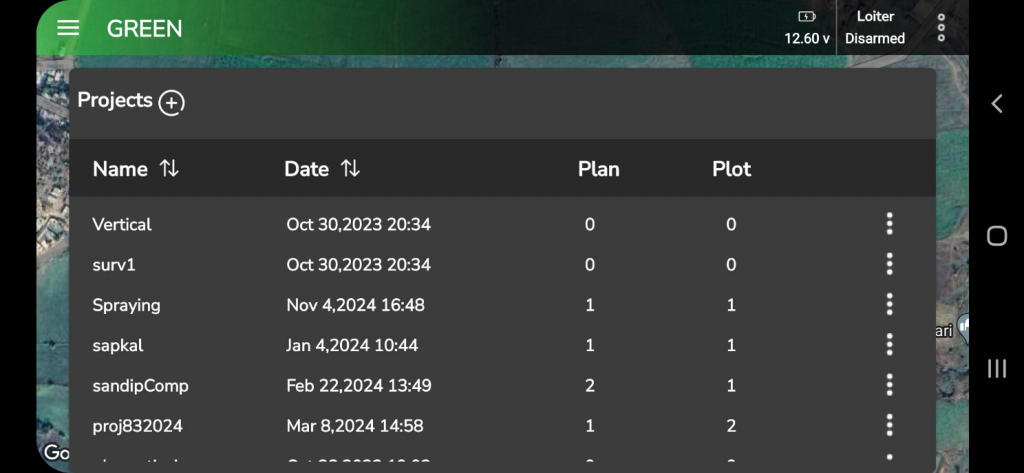Open options for Vertical project
The image size is (1024, 473).
(889, 224)
